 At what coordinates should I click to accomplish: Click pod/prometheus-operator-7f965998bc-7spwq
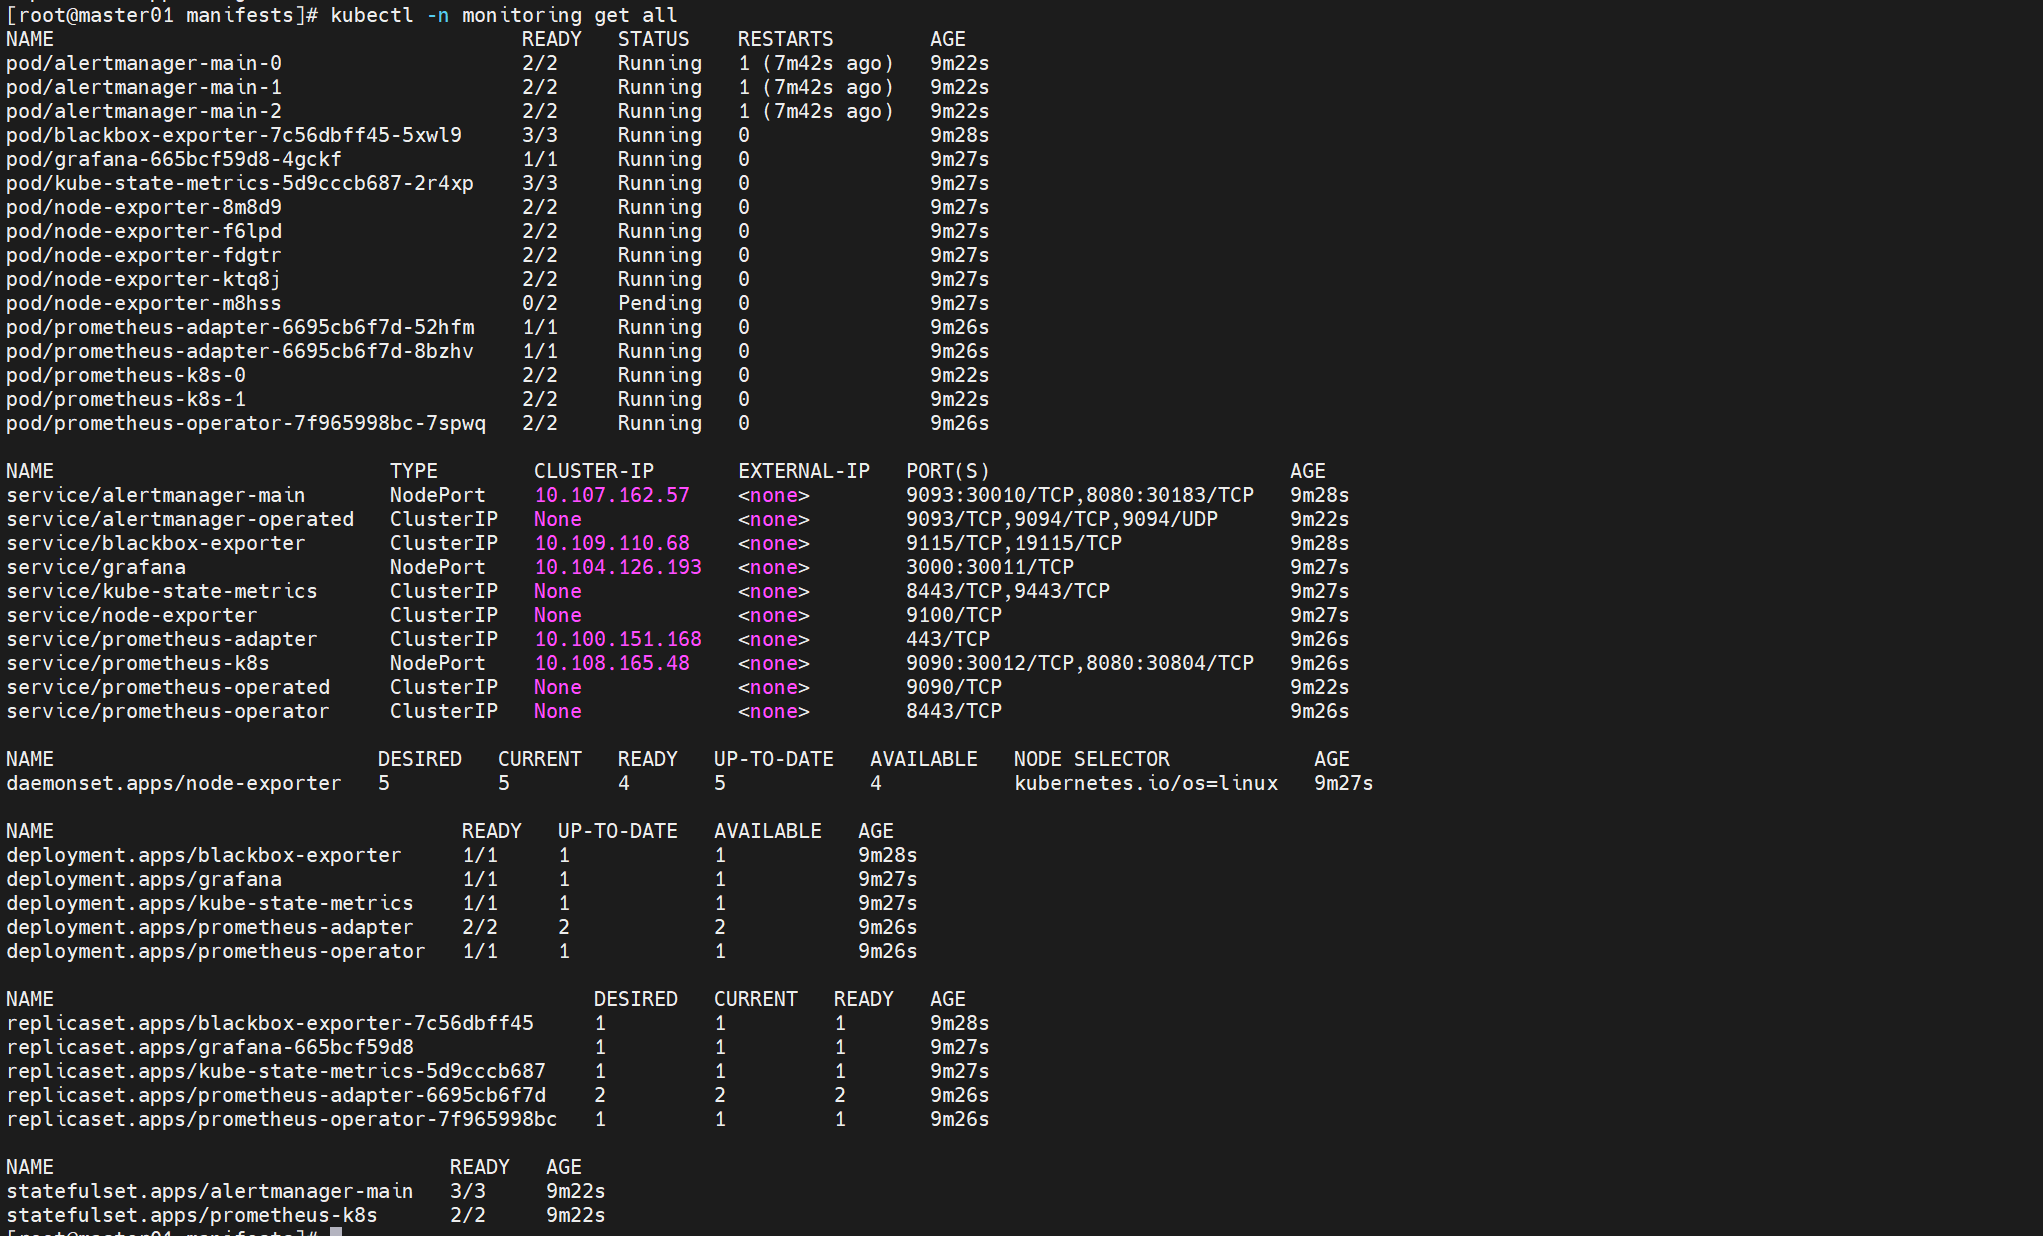coord(246,423)
